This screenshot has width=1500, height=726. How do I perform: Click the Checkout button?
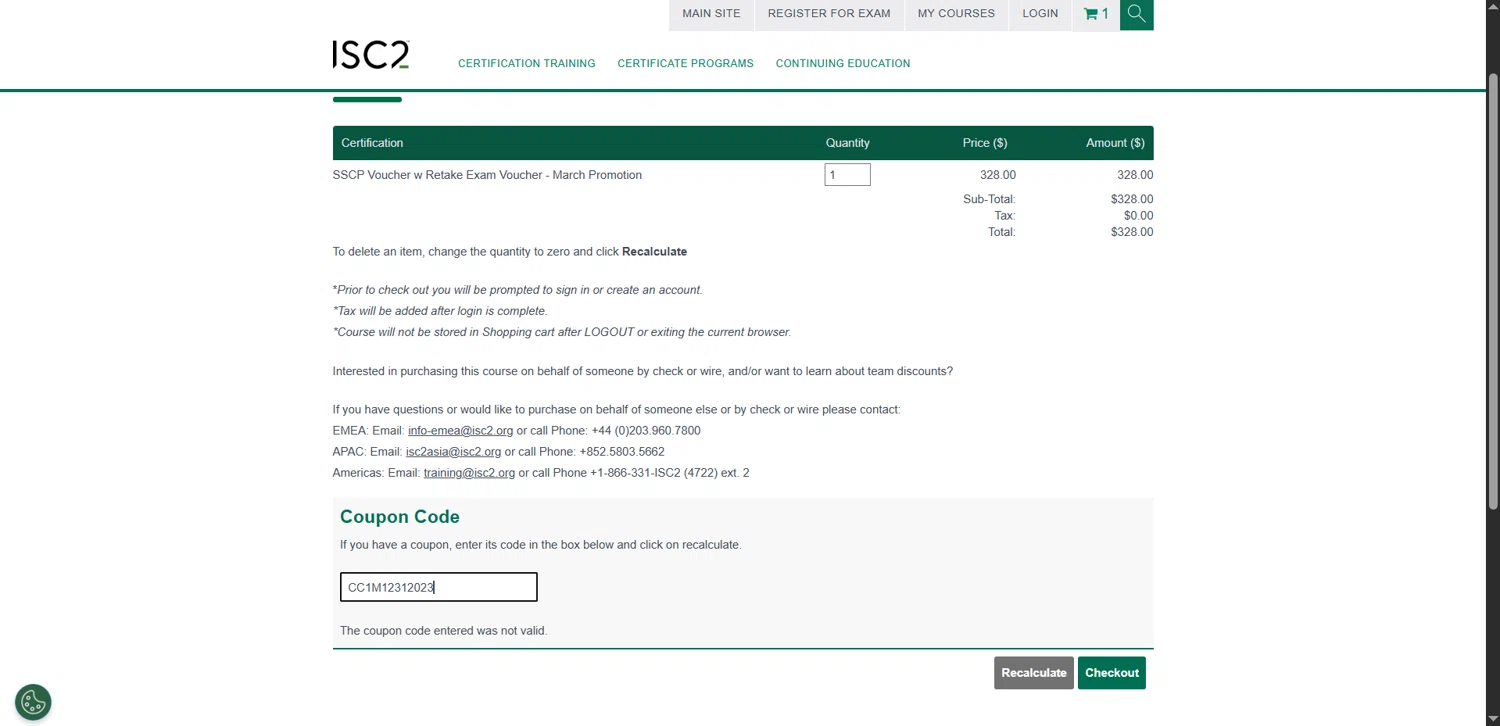click(1112, 673)
